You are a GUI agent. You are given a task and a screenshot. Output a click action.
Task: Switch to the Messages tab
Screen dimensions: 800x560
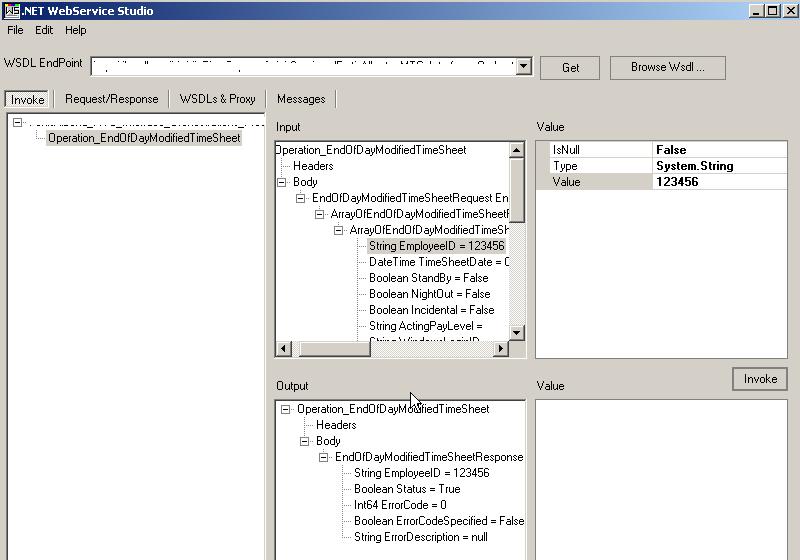(301, 99)
